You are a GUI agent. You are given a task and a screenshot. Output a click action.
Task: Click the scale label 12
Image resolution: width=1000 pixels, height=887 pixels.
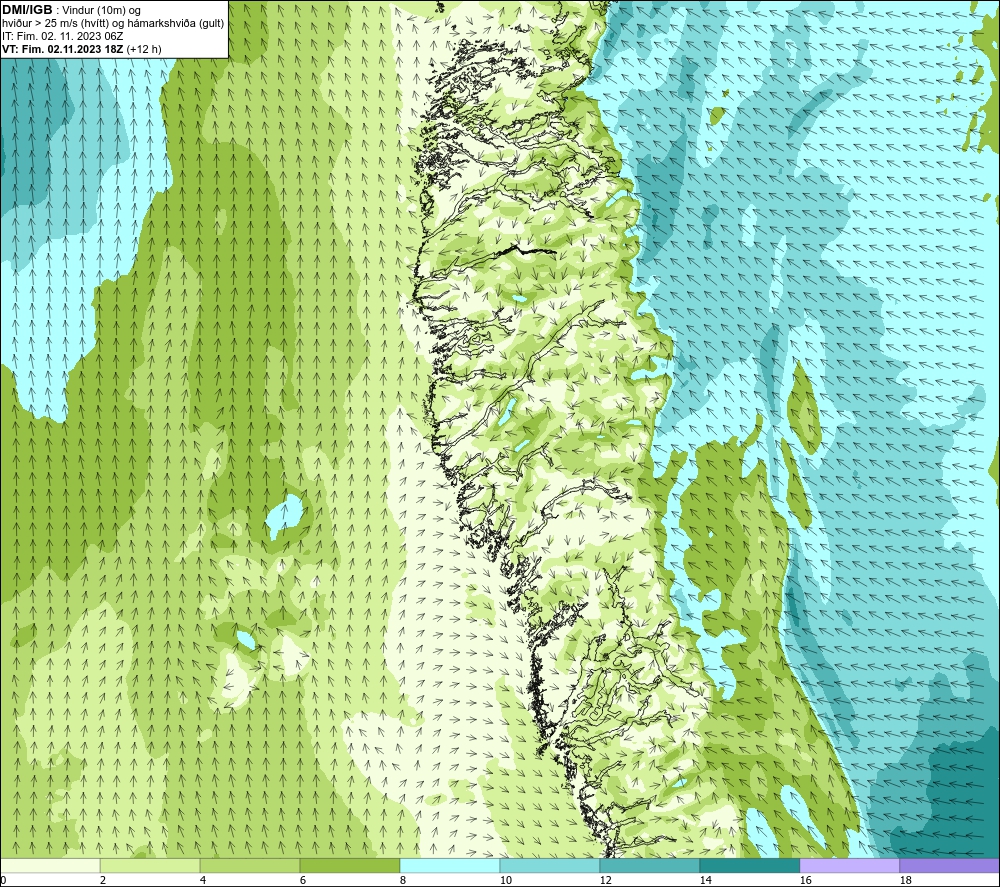[605, 880]
